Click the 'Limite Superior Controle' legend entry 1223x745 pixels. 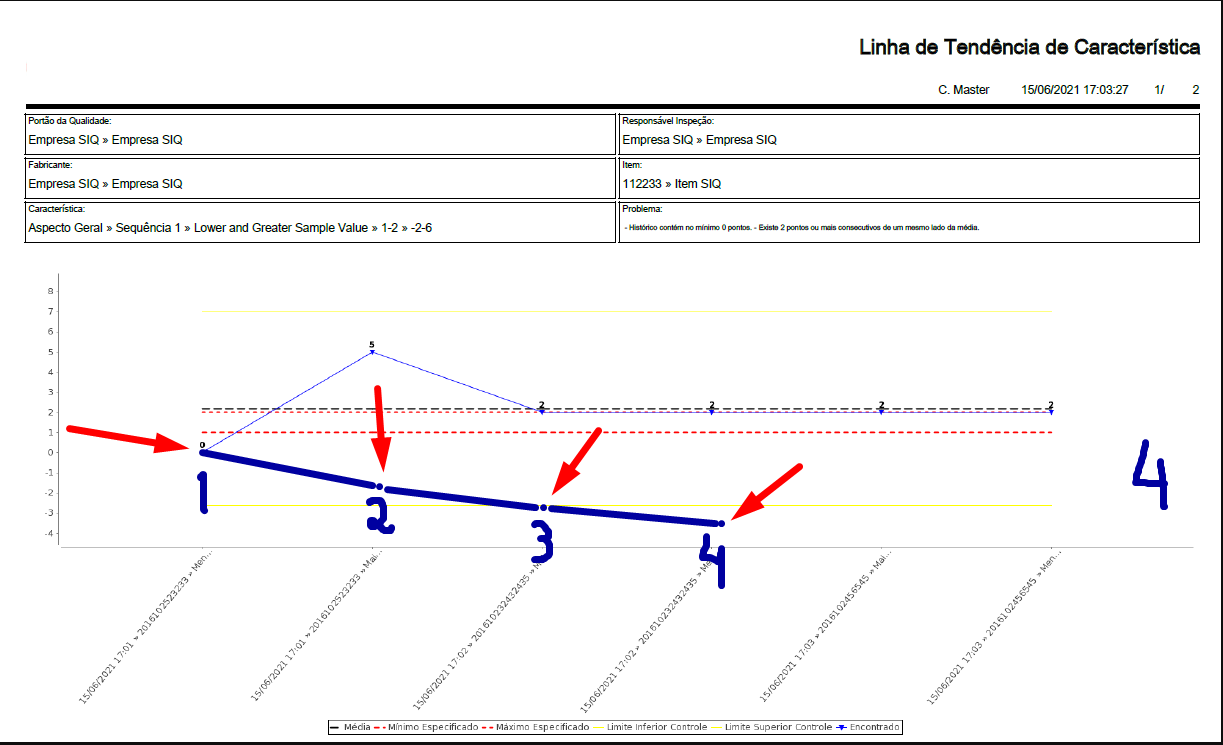(x=772, y=727)
